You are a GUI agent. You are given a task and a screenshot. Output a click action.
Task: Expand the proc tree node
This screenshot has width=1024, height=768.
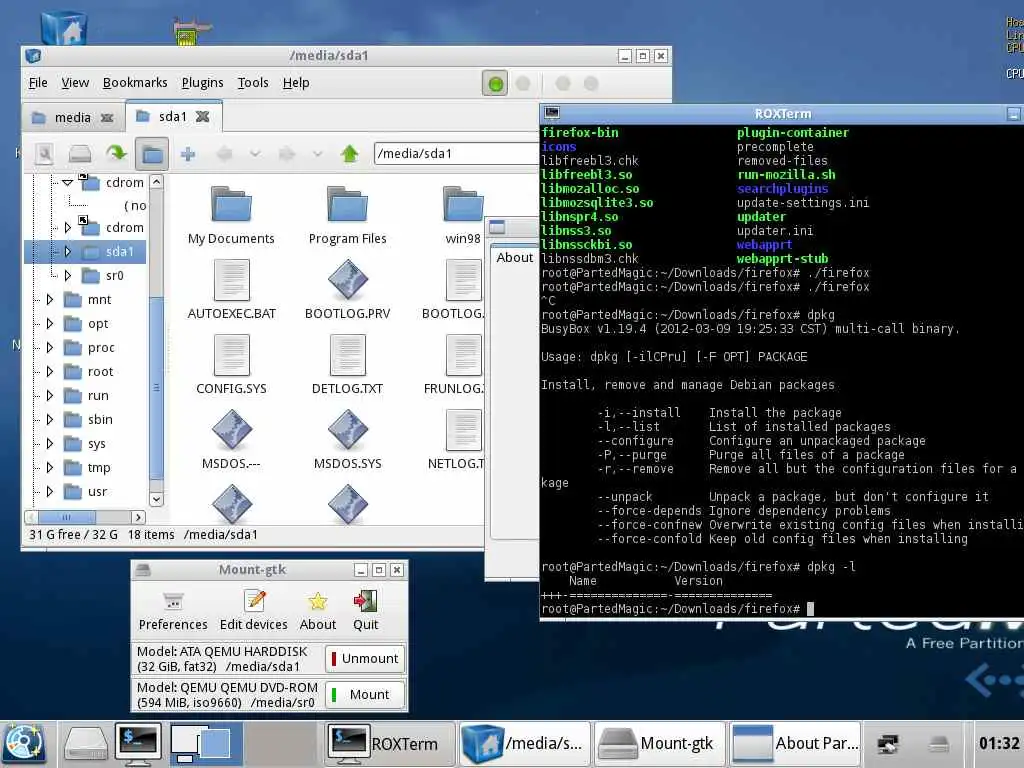50,347
